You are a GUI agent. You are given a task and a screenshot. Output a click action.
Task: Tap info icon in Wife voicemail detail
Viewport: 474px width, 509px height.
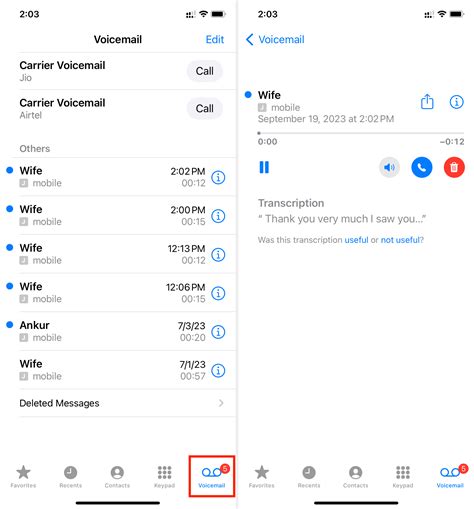click(x=456, y=102)
